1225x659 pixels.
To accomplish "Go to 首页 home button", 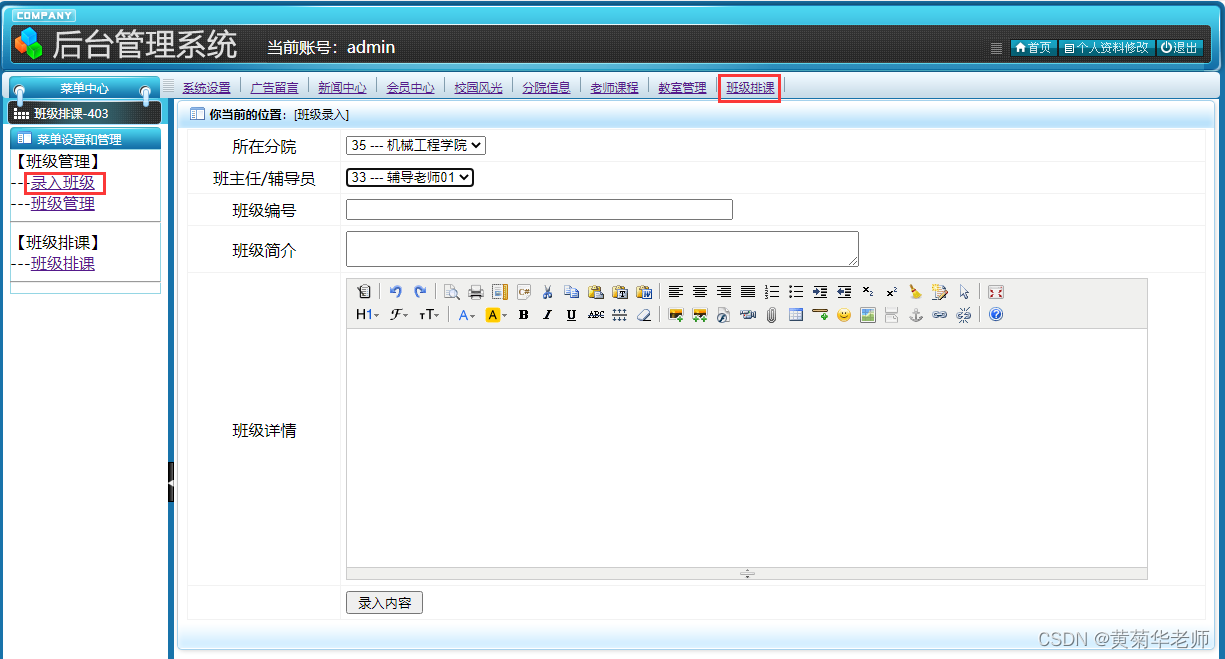I will 1033,47.
